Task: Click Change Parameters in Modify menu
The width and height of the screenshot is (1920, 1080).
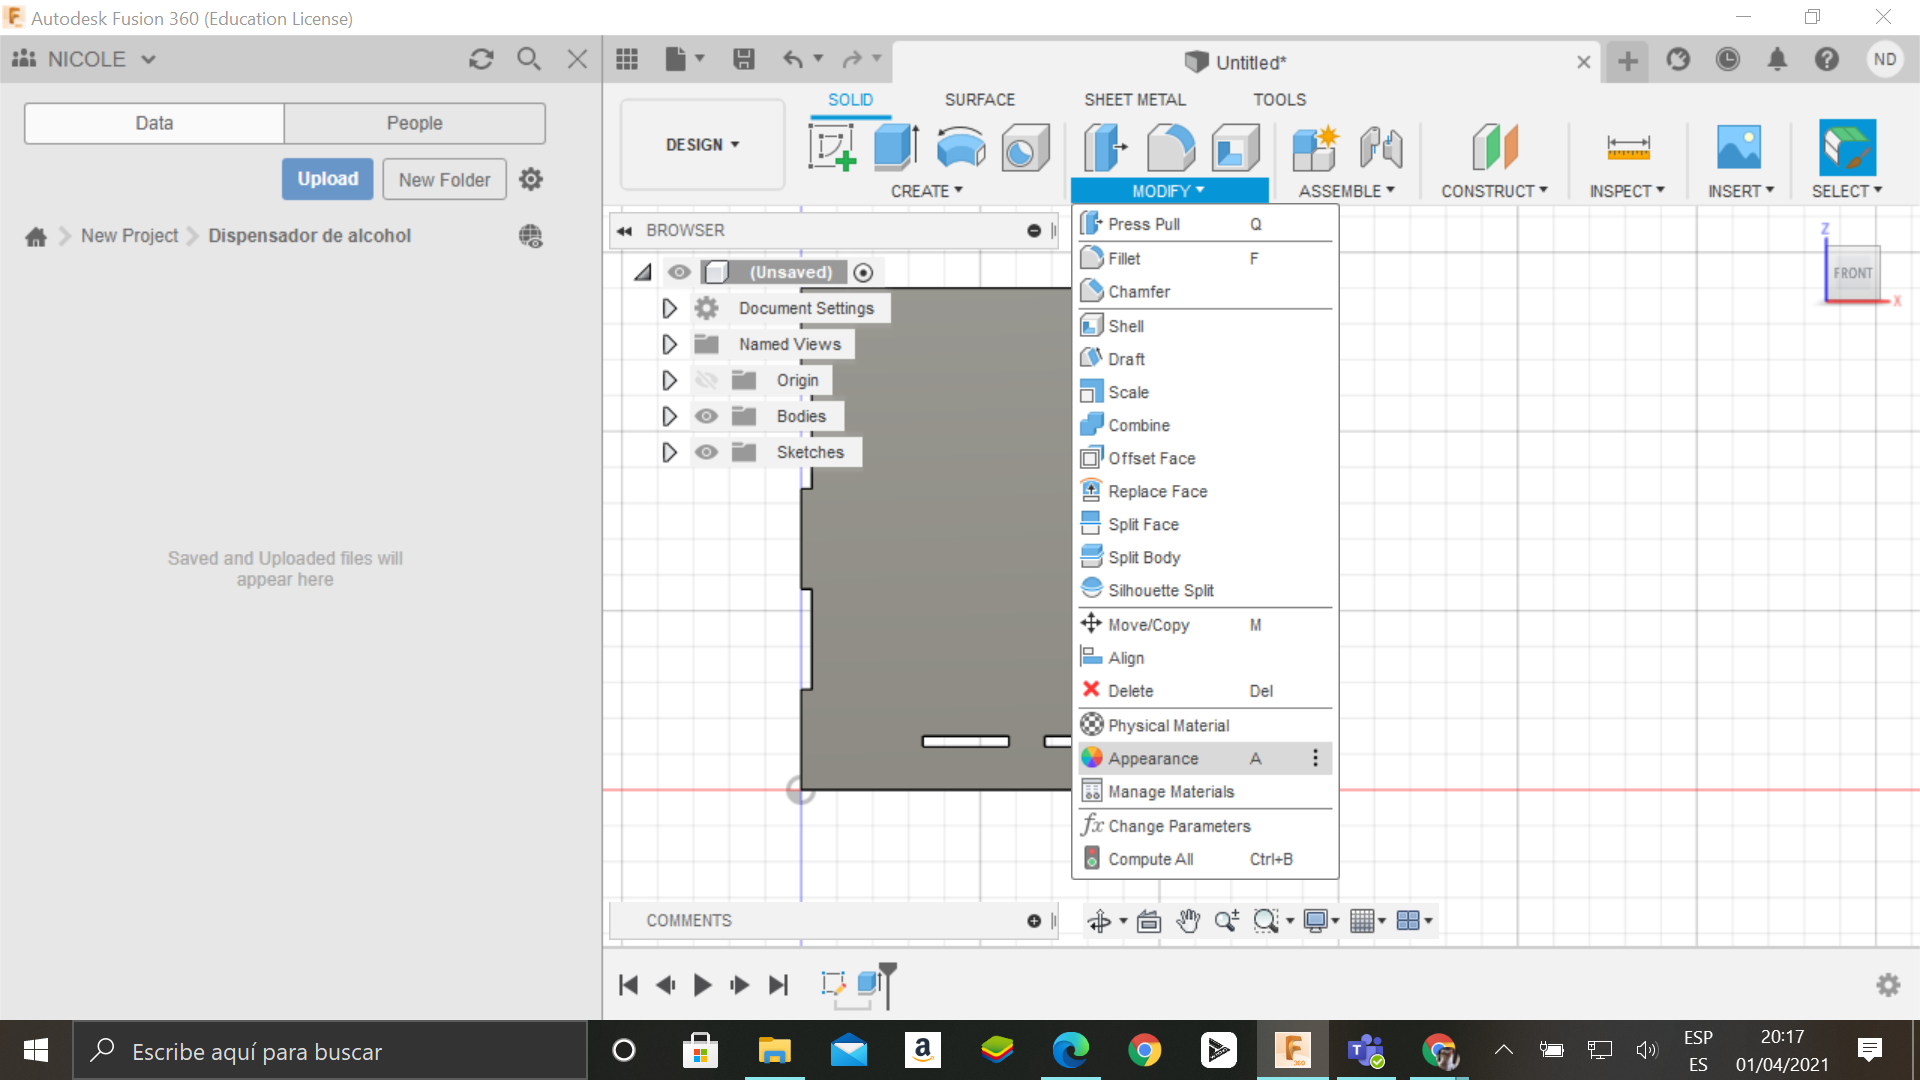Action: click(1179, 825)
